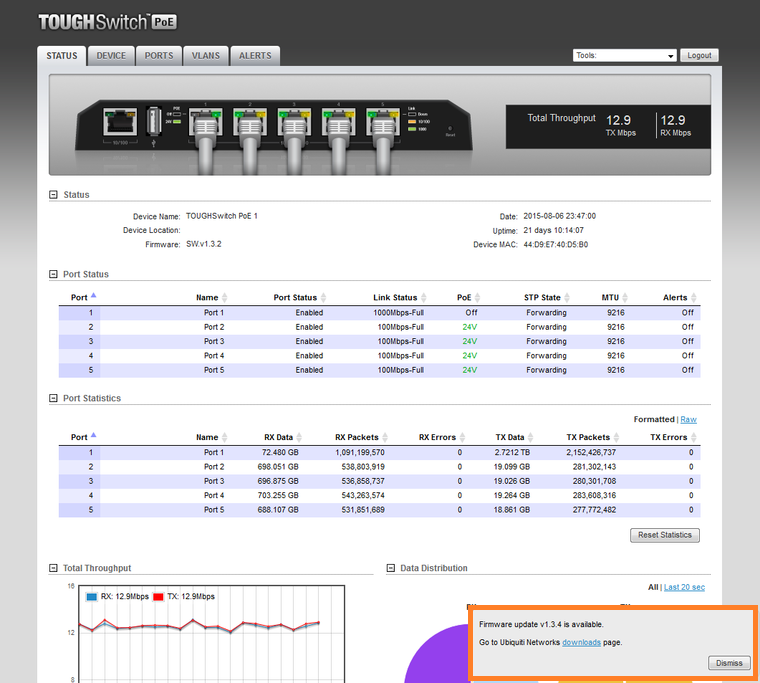This screenshot has width=760, height=683.
Task: Collapse the Status section
Action: [x=53, y=194]
